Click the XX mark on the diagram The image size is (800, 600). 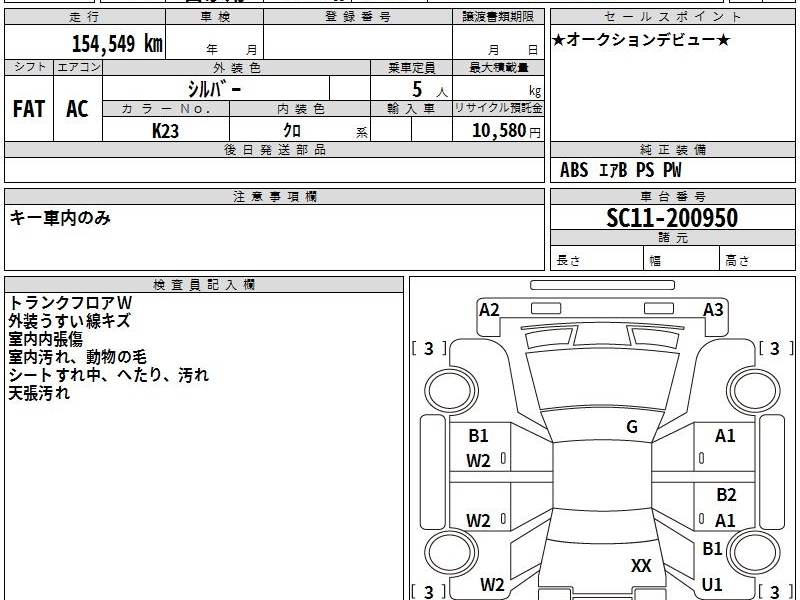pos(641,566)
